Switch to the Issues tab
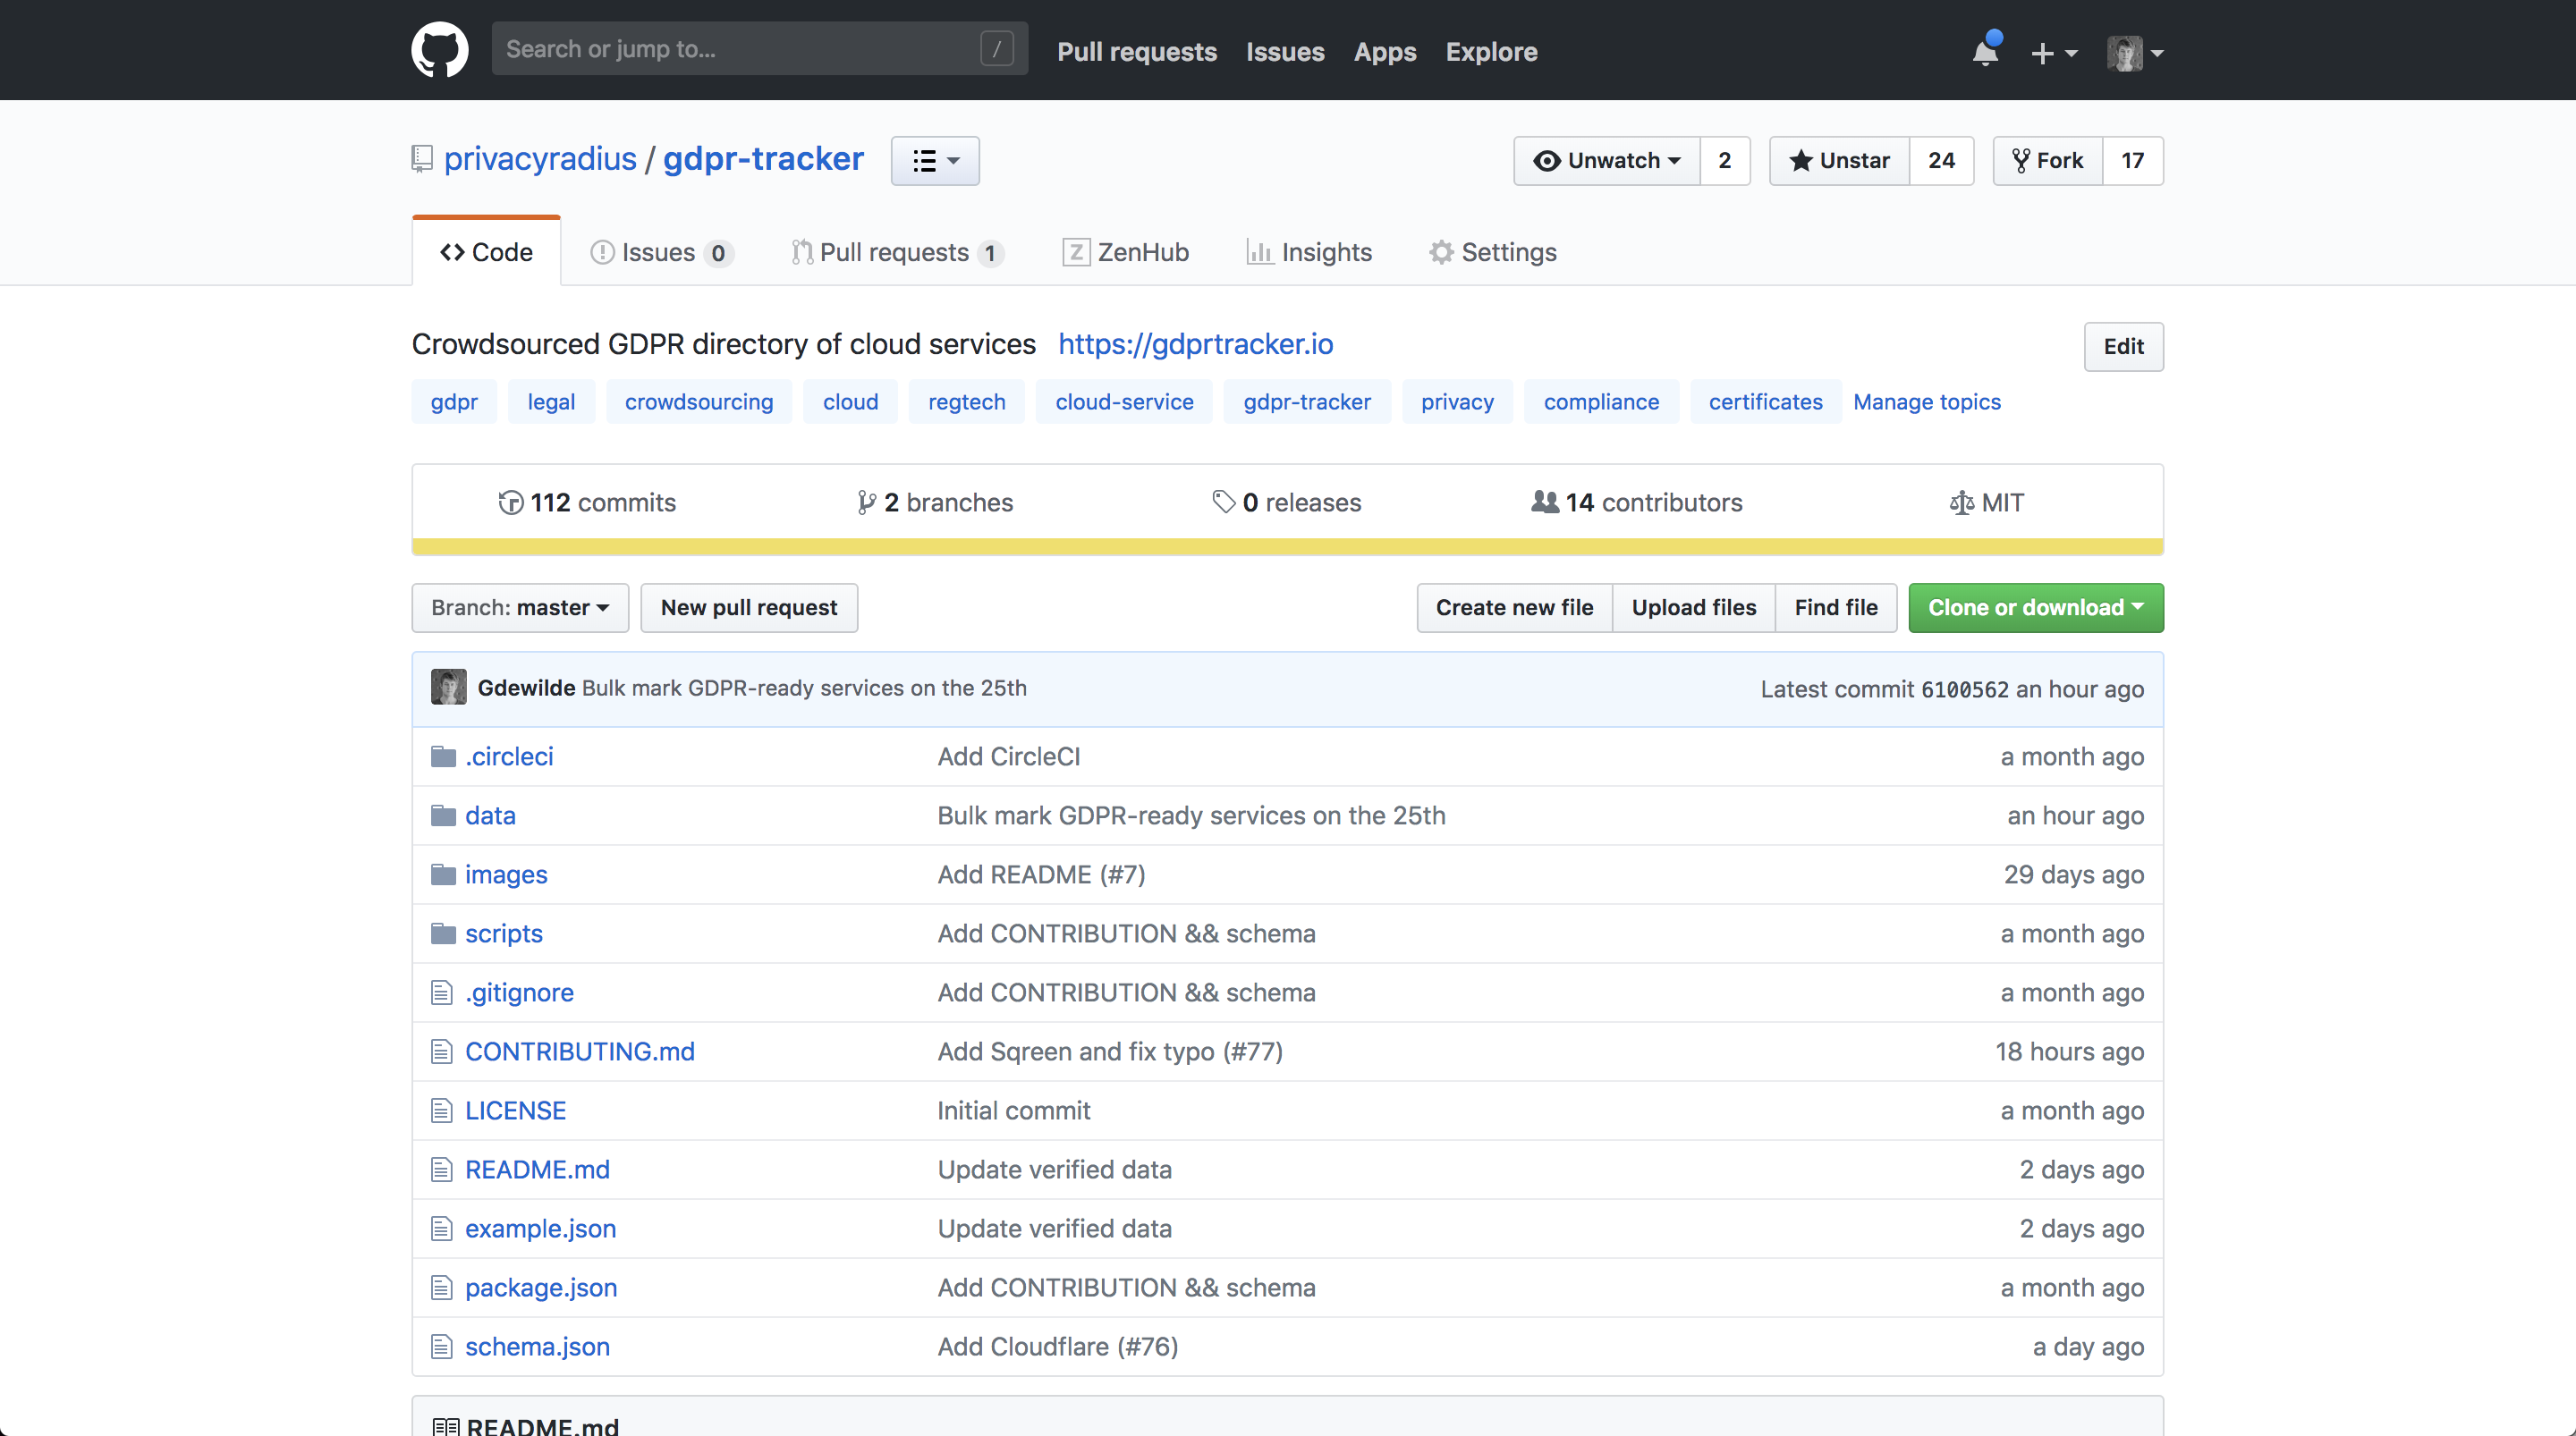Viewport: 2576px width, 1436px height. pyautogui.click(x=660, y=252)
